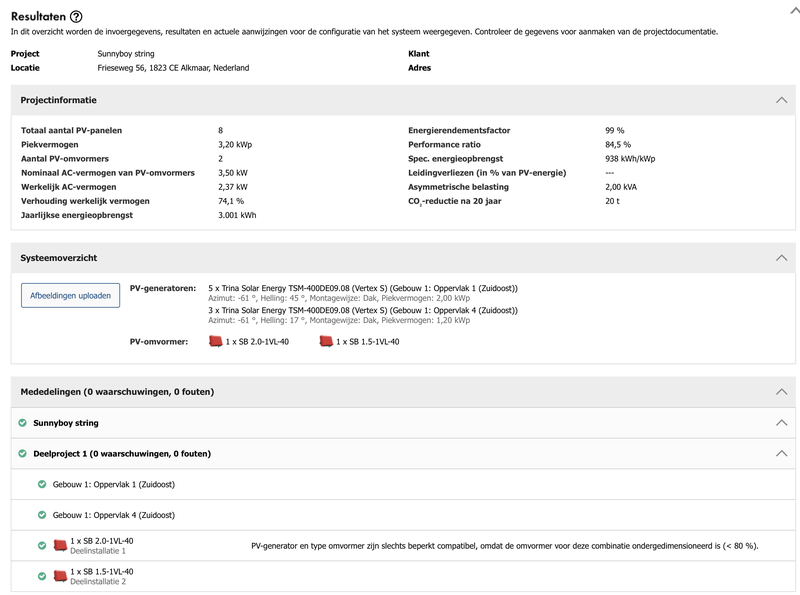Click the inverter icon for Deelinstallatie 1
The height and width of the screenshot is (595, 800).
tap(59, 544)
